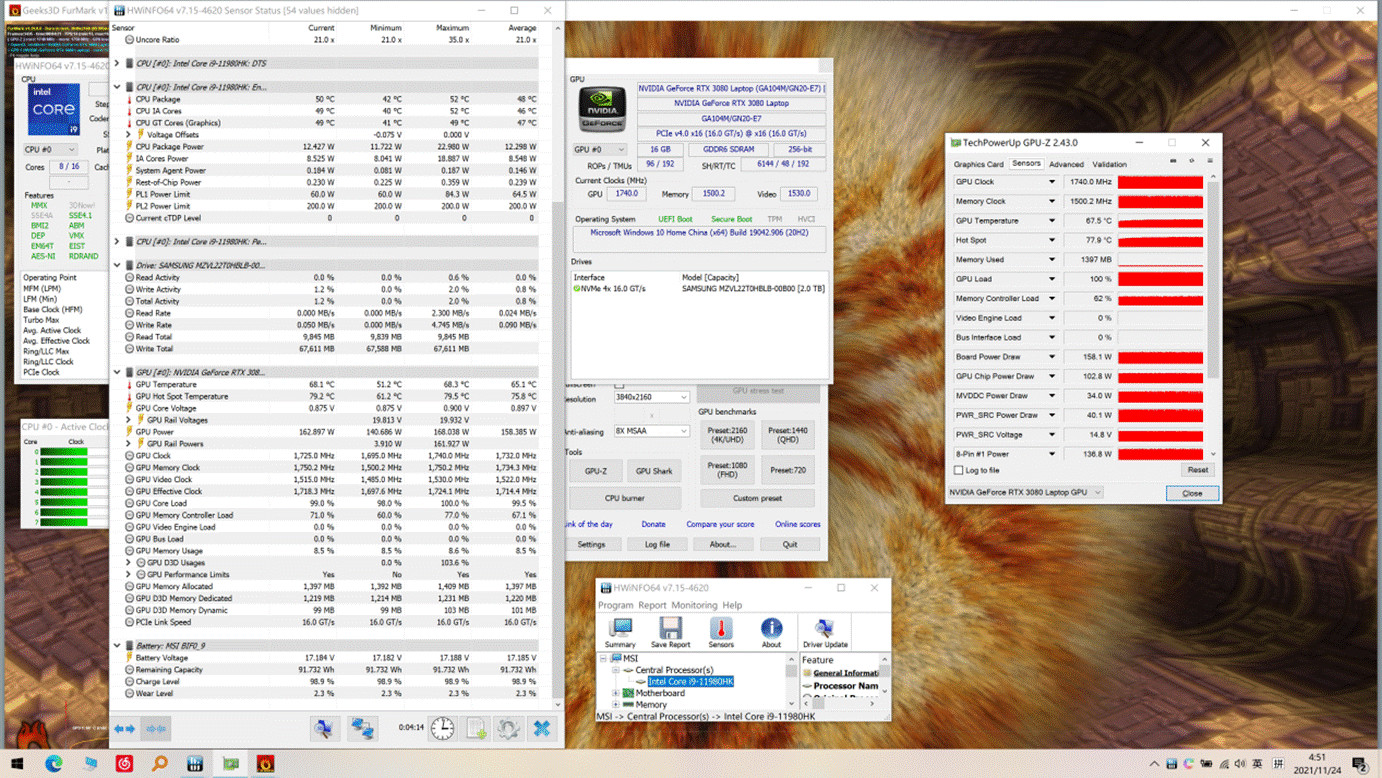This screenshot has height=778, width=1382.
Task: Launch Microsoft Edge from taskbar
Action: (x=54, y=764)
